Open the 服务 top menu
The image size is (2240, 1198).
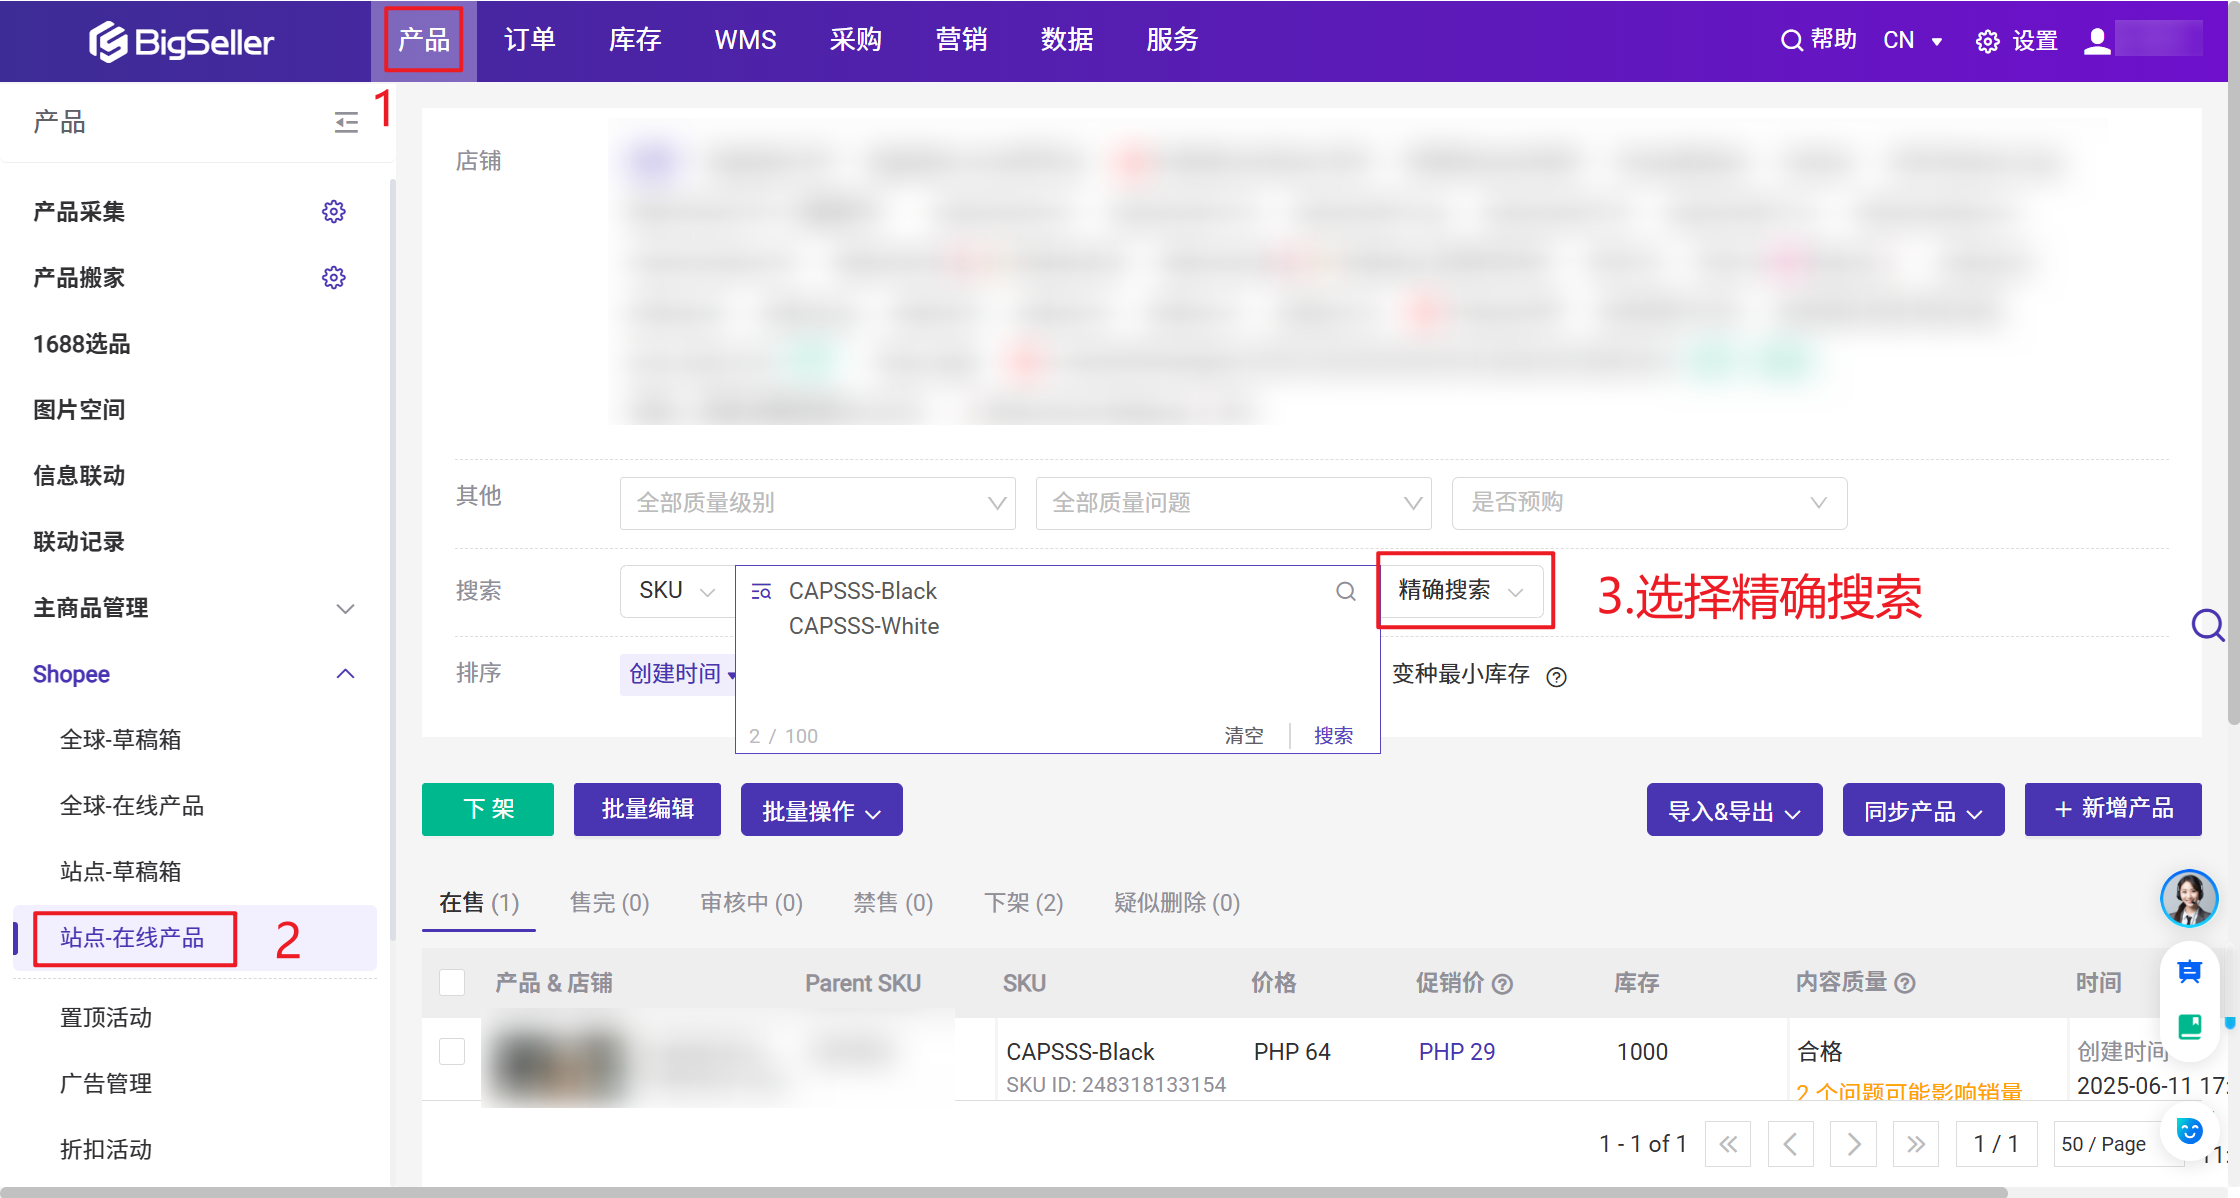(1172, 40)
